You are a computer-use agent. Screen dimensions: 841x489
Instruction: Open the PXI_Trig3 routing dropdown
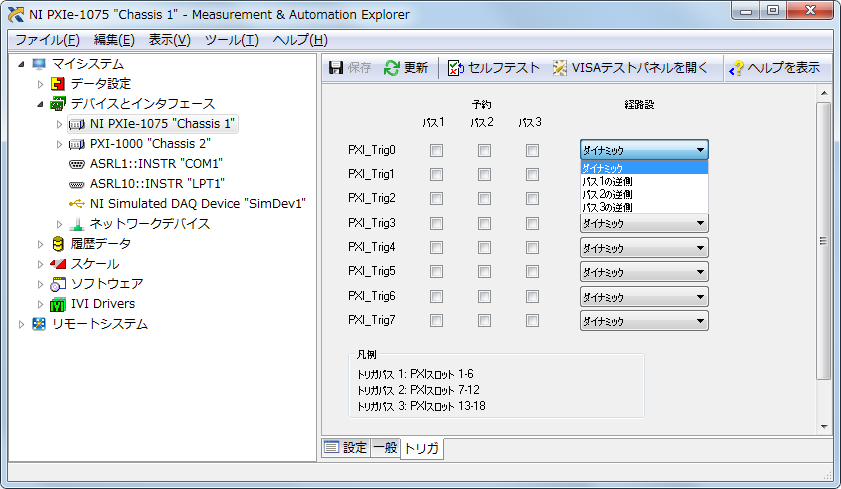644,223
